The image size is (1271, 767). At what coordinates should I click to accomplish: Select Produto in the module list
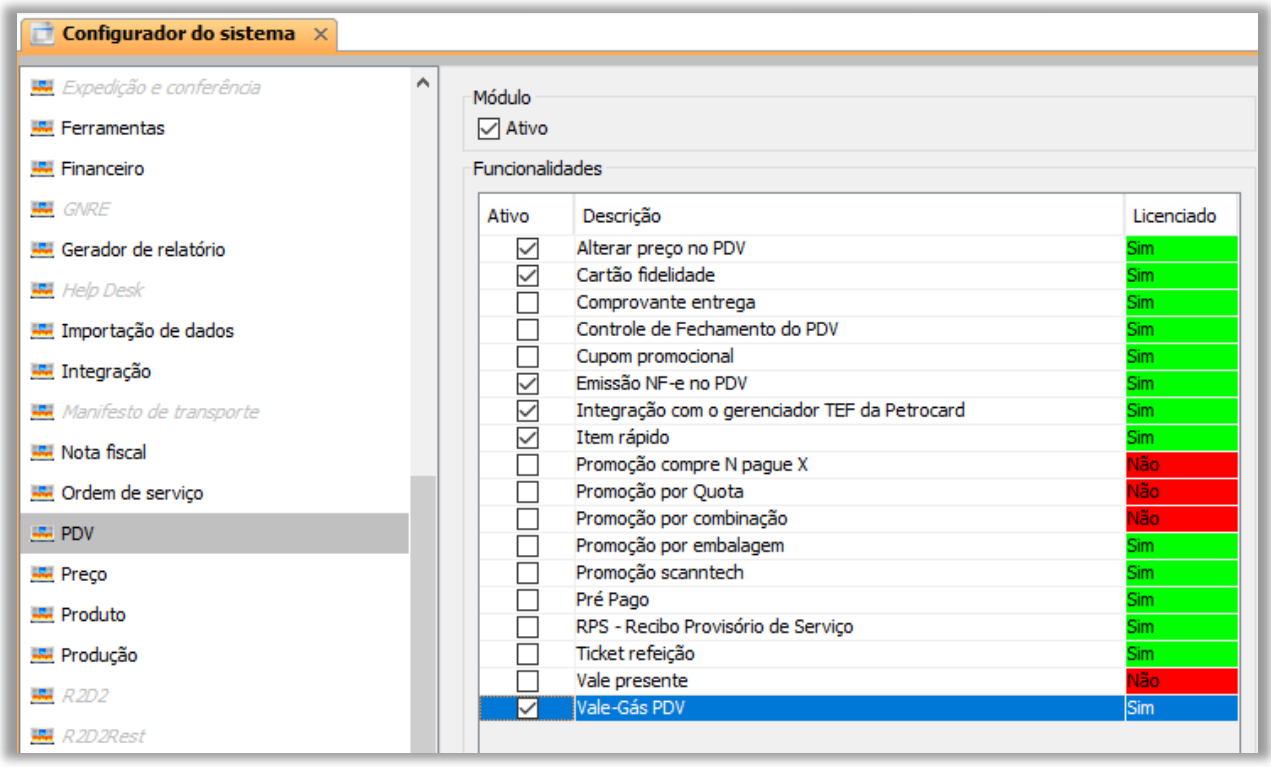tap(93, 614)
